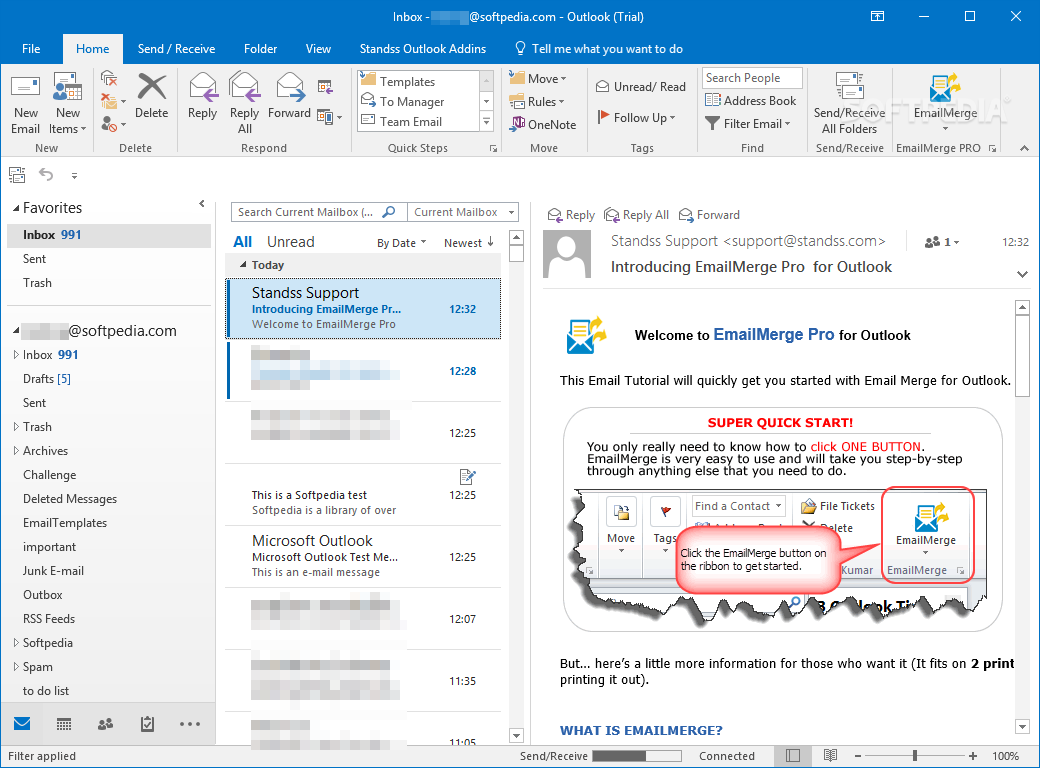Image resolution: width=1040 pixels, height=768 pixels.
Task: Click Tell me what you want to do
Action: [598, 48]
